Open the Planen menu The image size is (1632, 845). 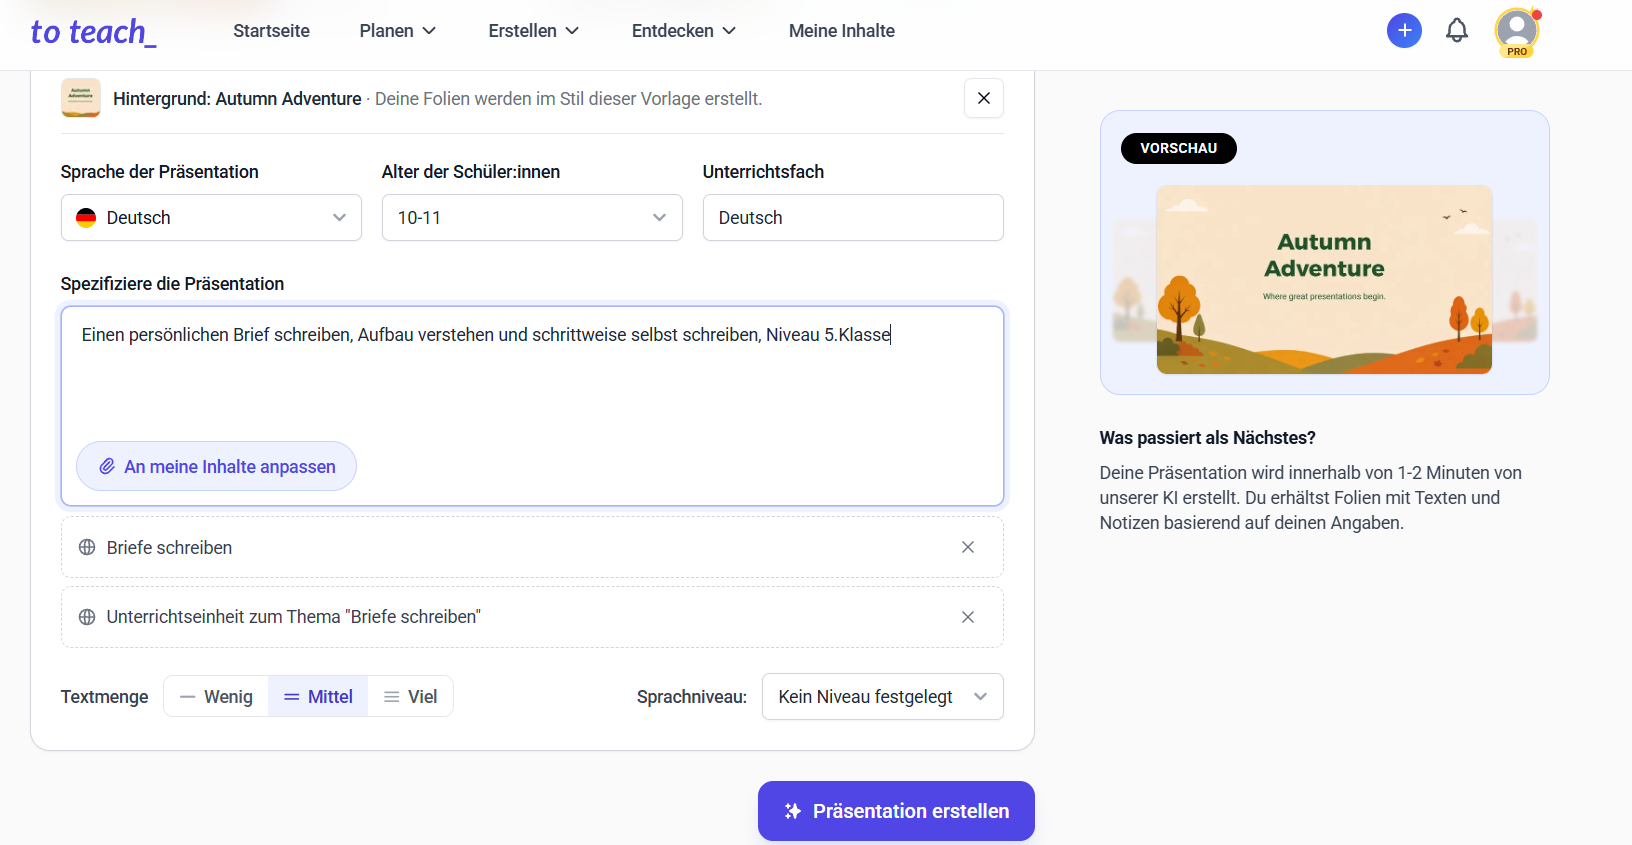click(398, 31)
